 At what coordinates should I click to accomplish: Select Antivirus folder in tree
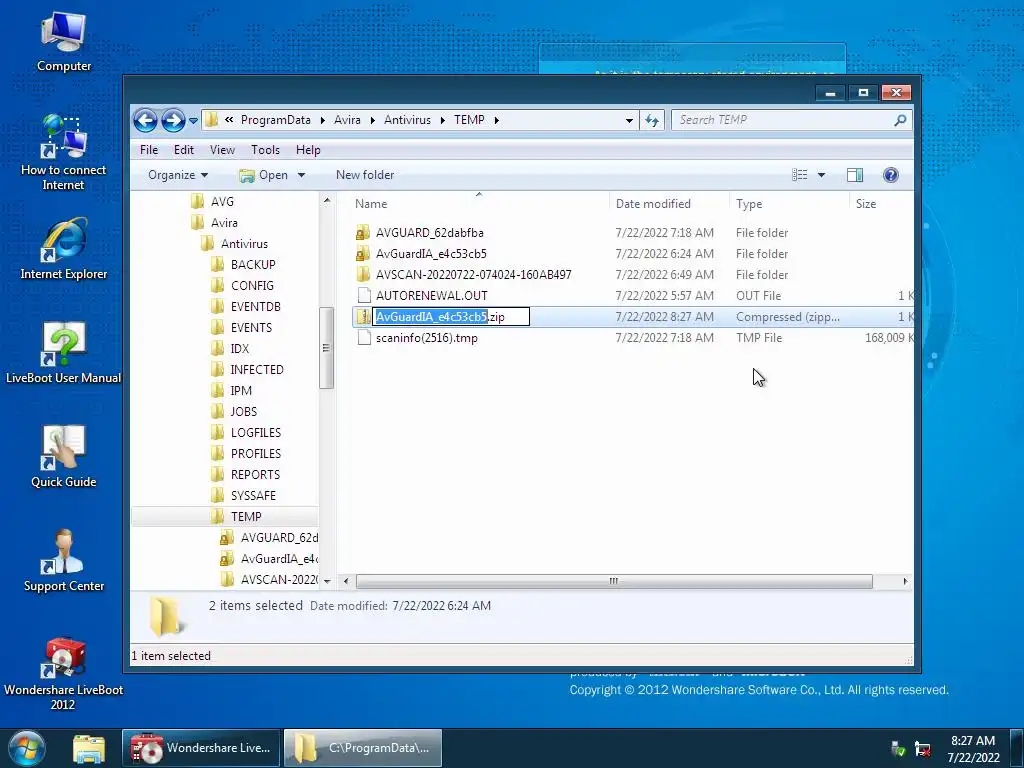click(x=244, y=244)
